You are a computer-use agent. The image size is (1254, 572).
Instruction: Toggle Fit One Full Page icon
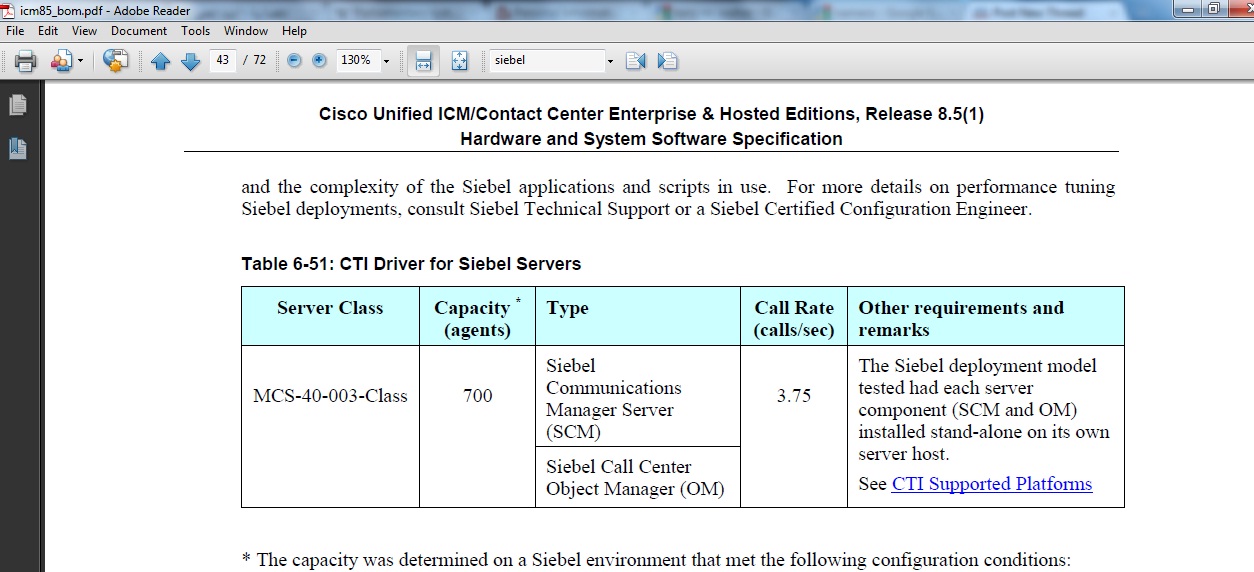(459, 61)
